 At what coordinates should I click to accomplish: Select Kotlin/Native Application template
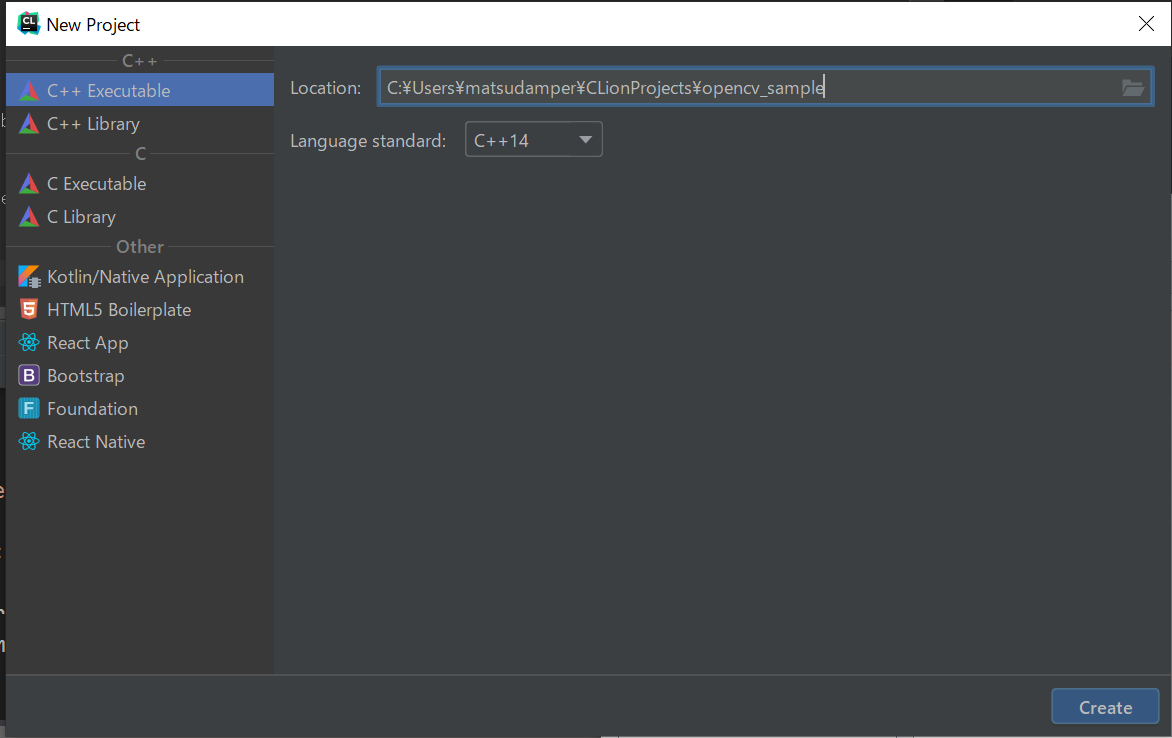pos(140,277)
